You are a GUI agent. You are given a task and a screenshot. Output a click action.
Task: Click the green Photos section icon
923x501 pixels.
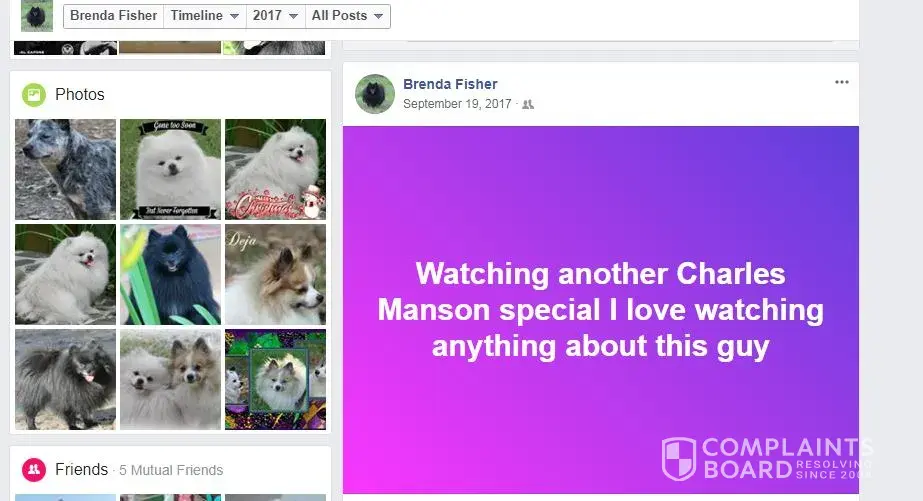(34, 95)
